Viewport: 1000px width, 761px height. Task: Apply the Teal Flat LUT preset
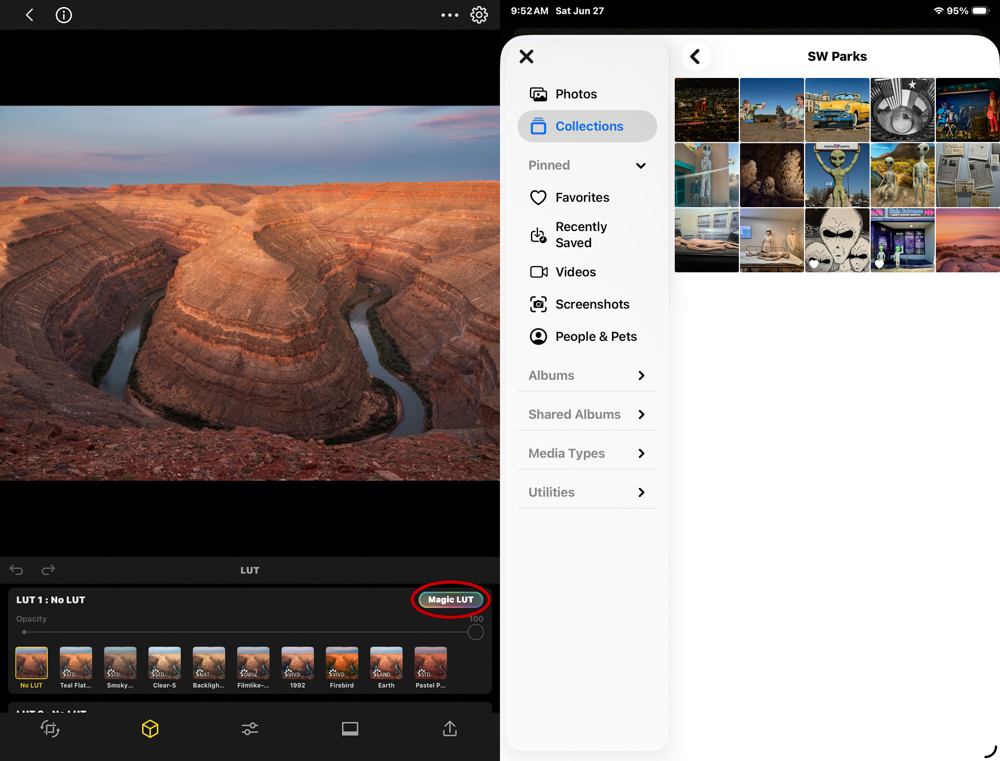click(76, 668)
